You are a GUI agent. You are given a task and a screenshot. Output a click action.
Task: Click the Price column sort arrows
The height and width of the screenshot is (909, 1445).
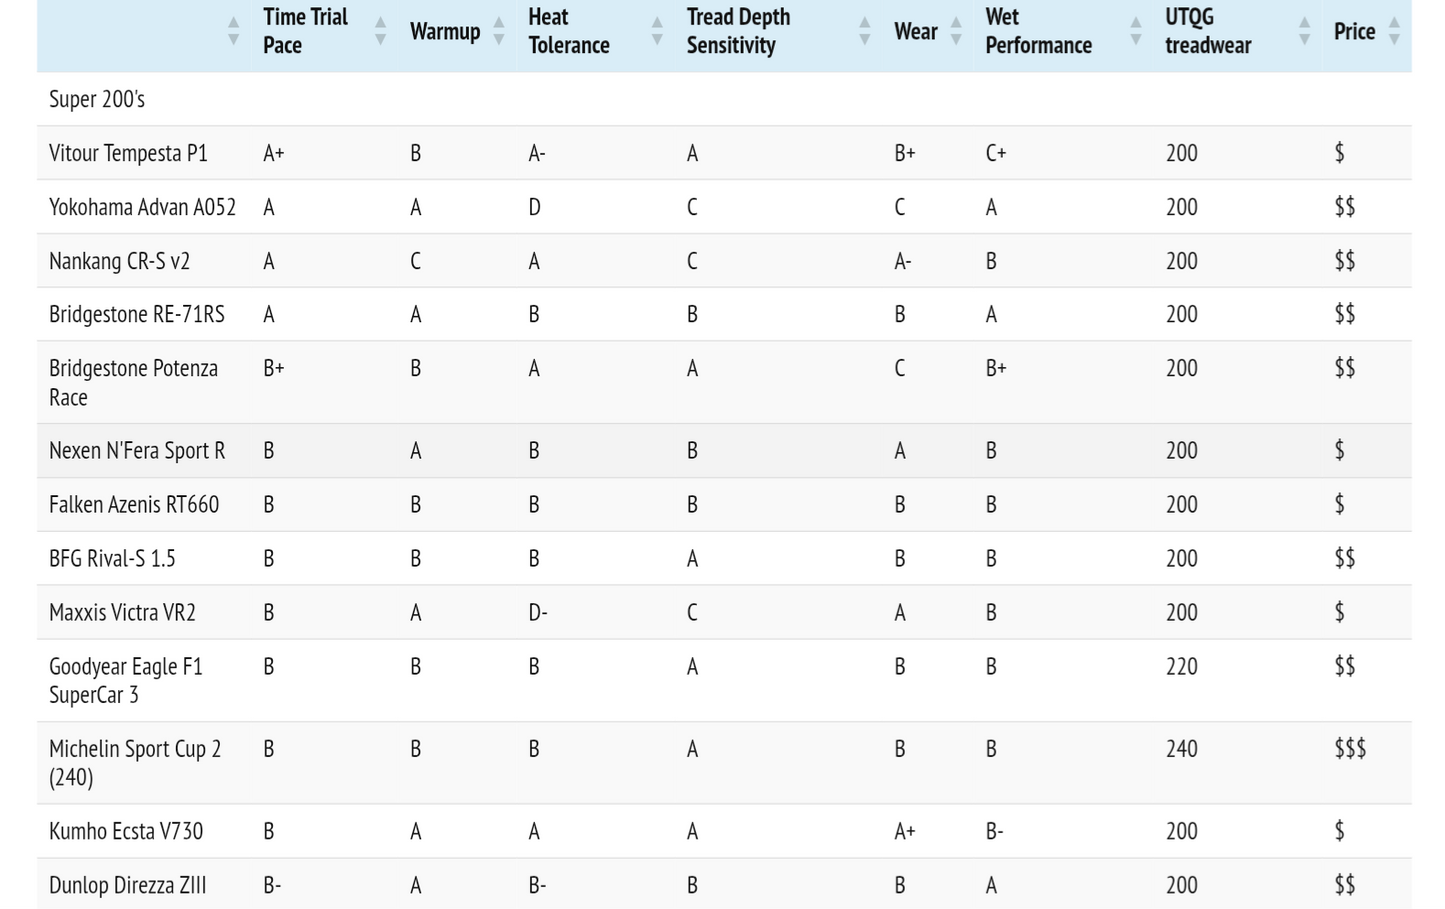pyautogui.click(x=1394, y=31)
